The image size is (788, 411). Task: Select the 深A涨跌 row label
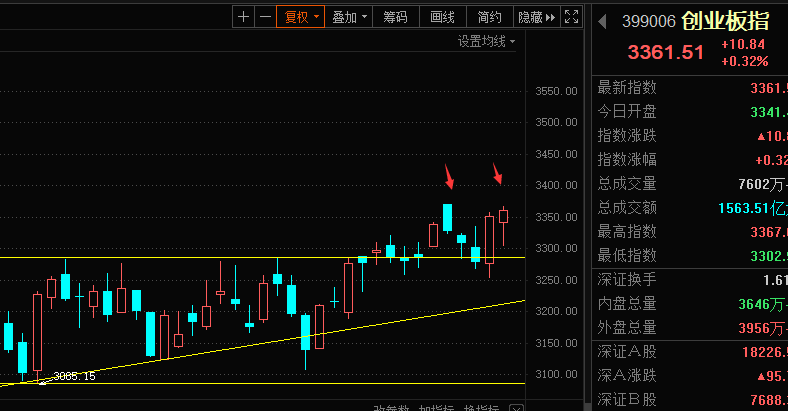pos(627,375)
